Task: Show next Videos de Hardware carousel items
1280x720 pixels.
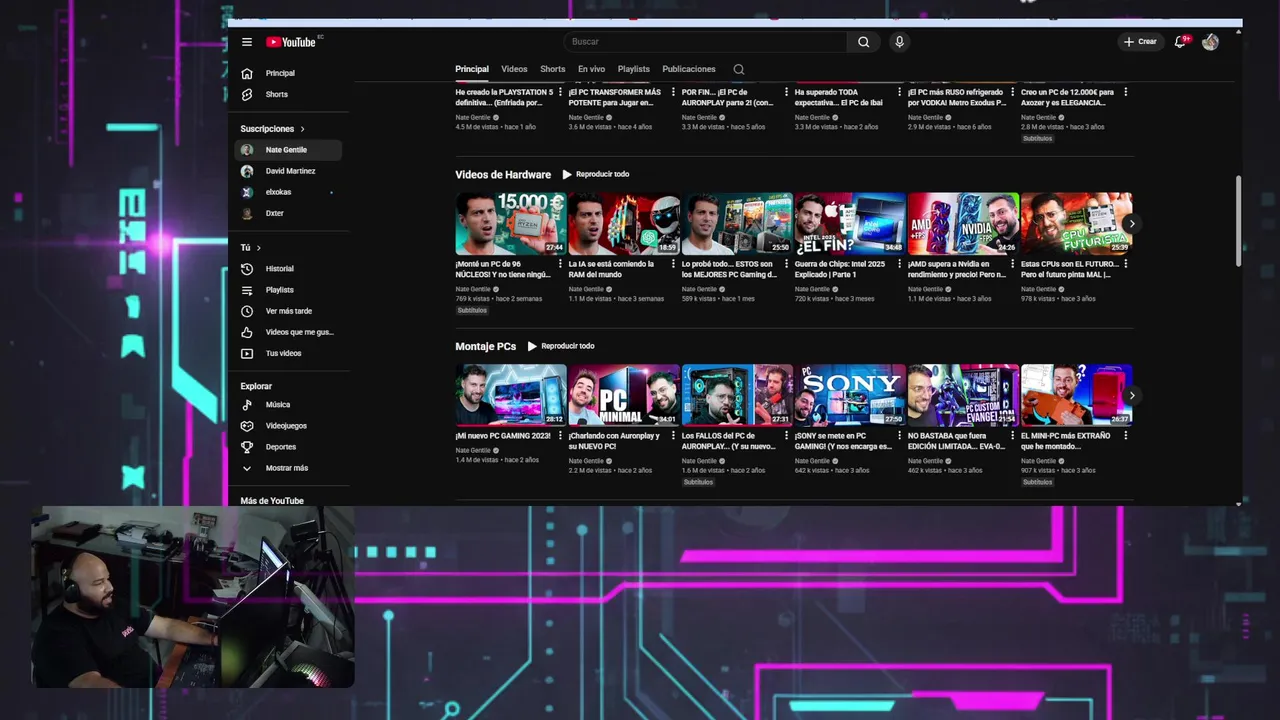Action: [x=1131, y=223]
